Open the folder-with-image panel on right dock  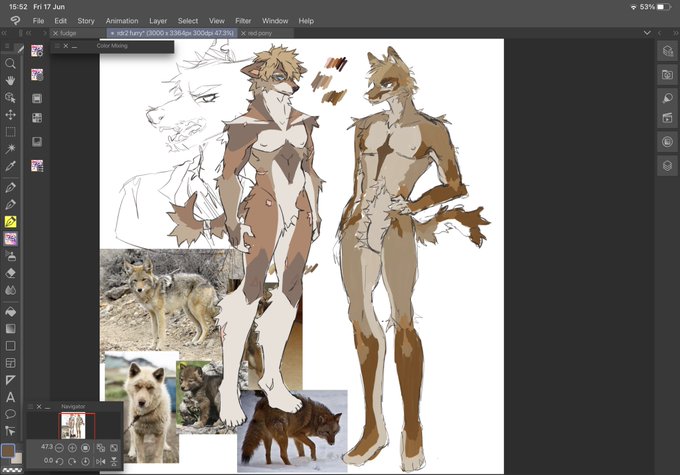[x=667, y=75]
